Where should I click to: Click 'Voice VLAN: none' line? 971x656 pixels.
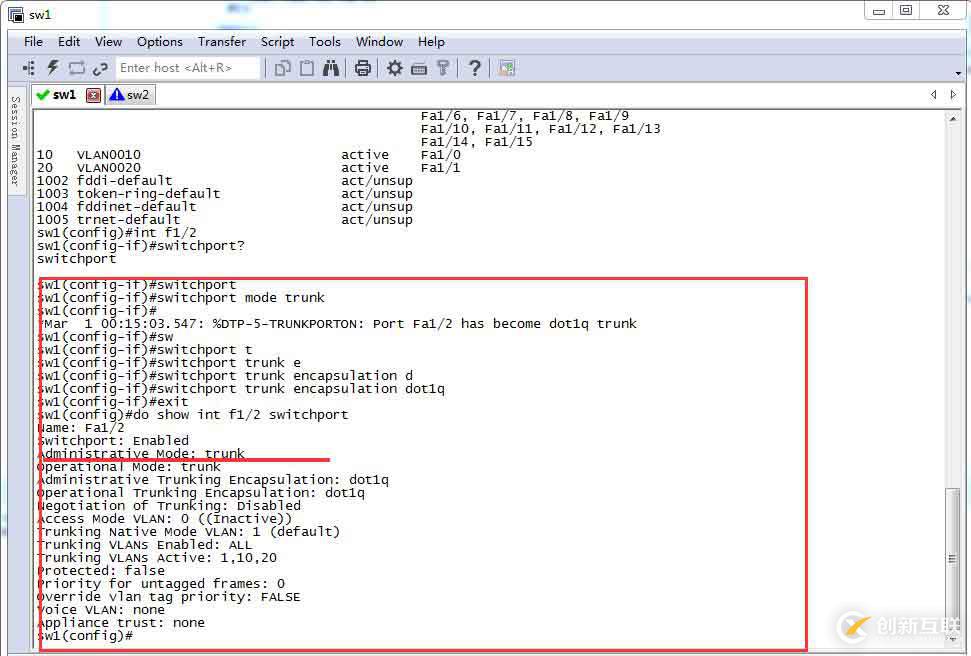[102, 610]
